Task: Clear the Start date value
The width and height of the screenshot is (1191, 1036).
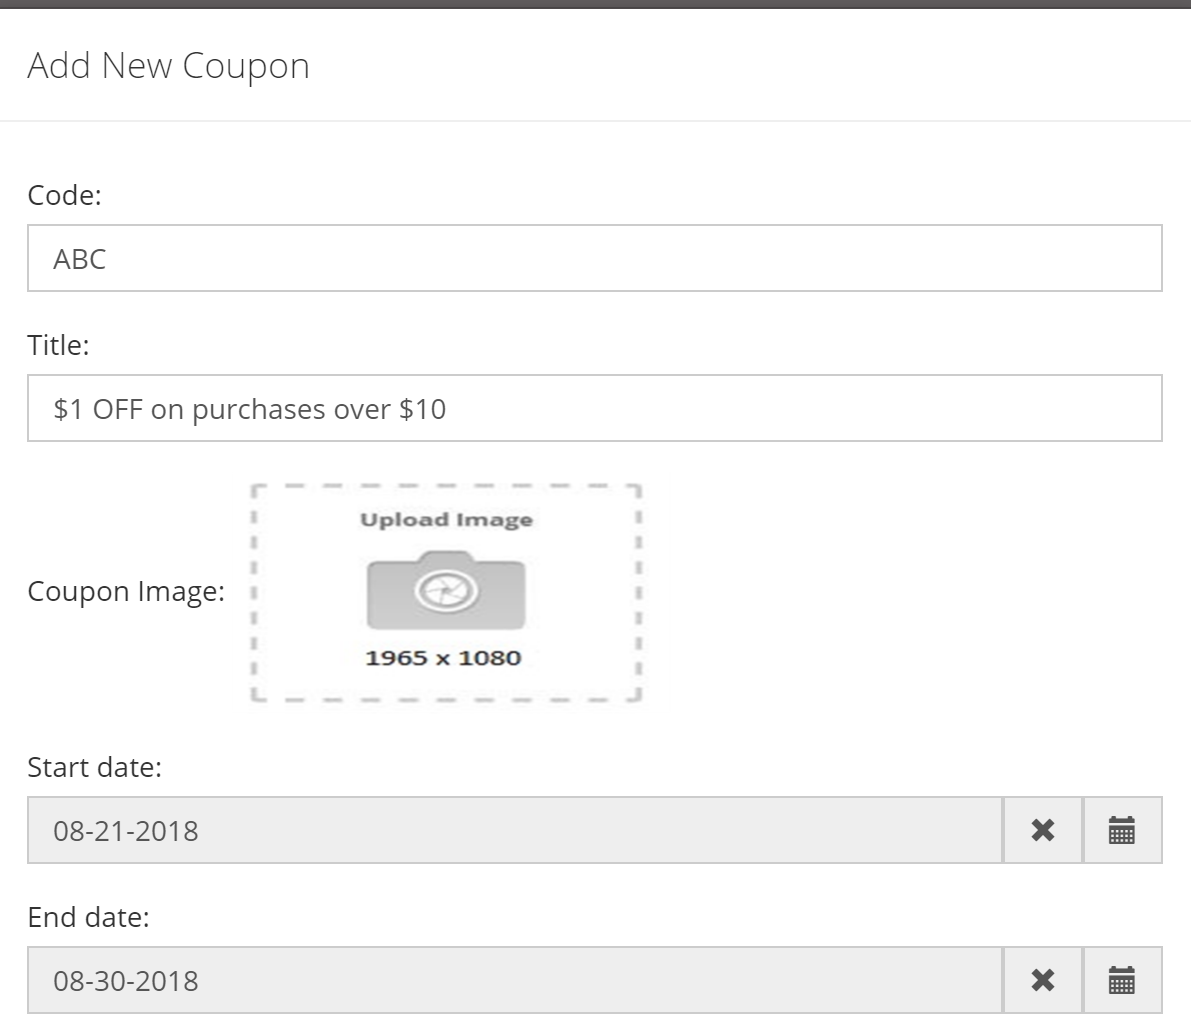Action: point(1042,830)
